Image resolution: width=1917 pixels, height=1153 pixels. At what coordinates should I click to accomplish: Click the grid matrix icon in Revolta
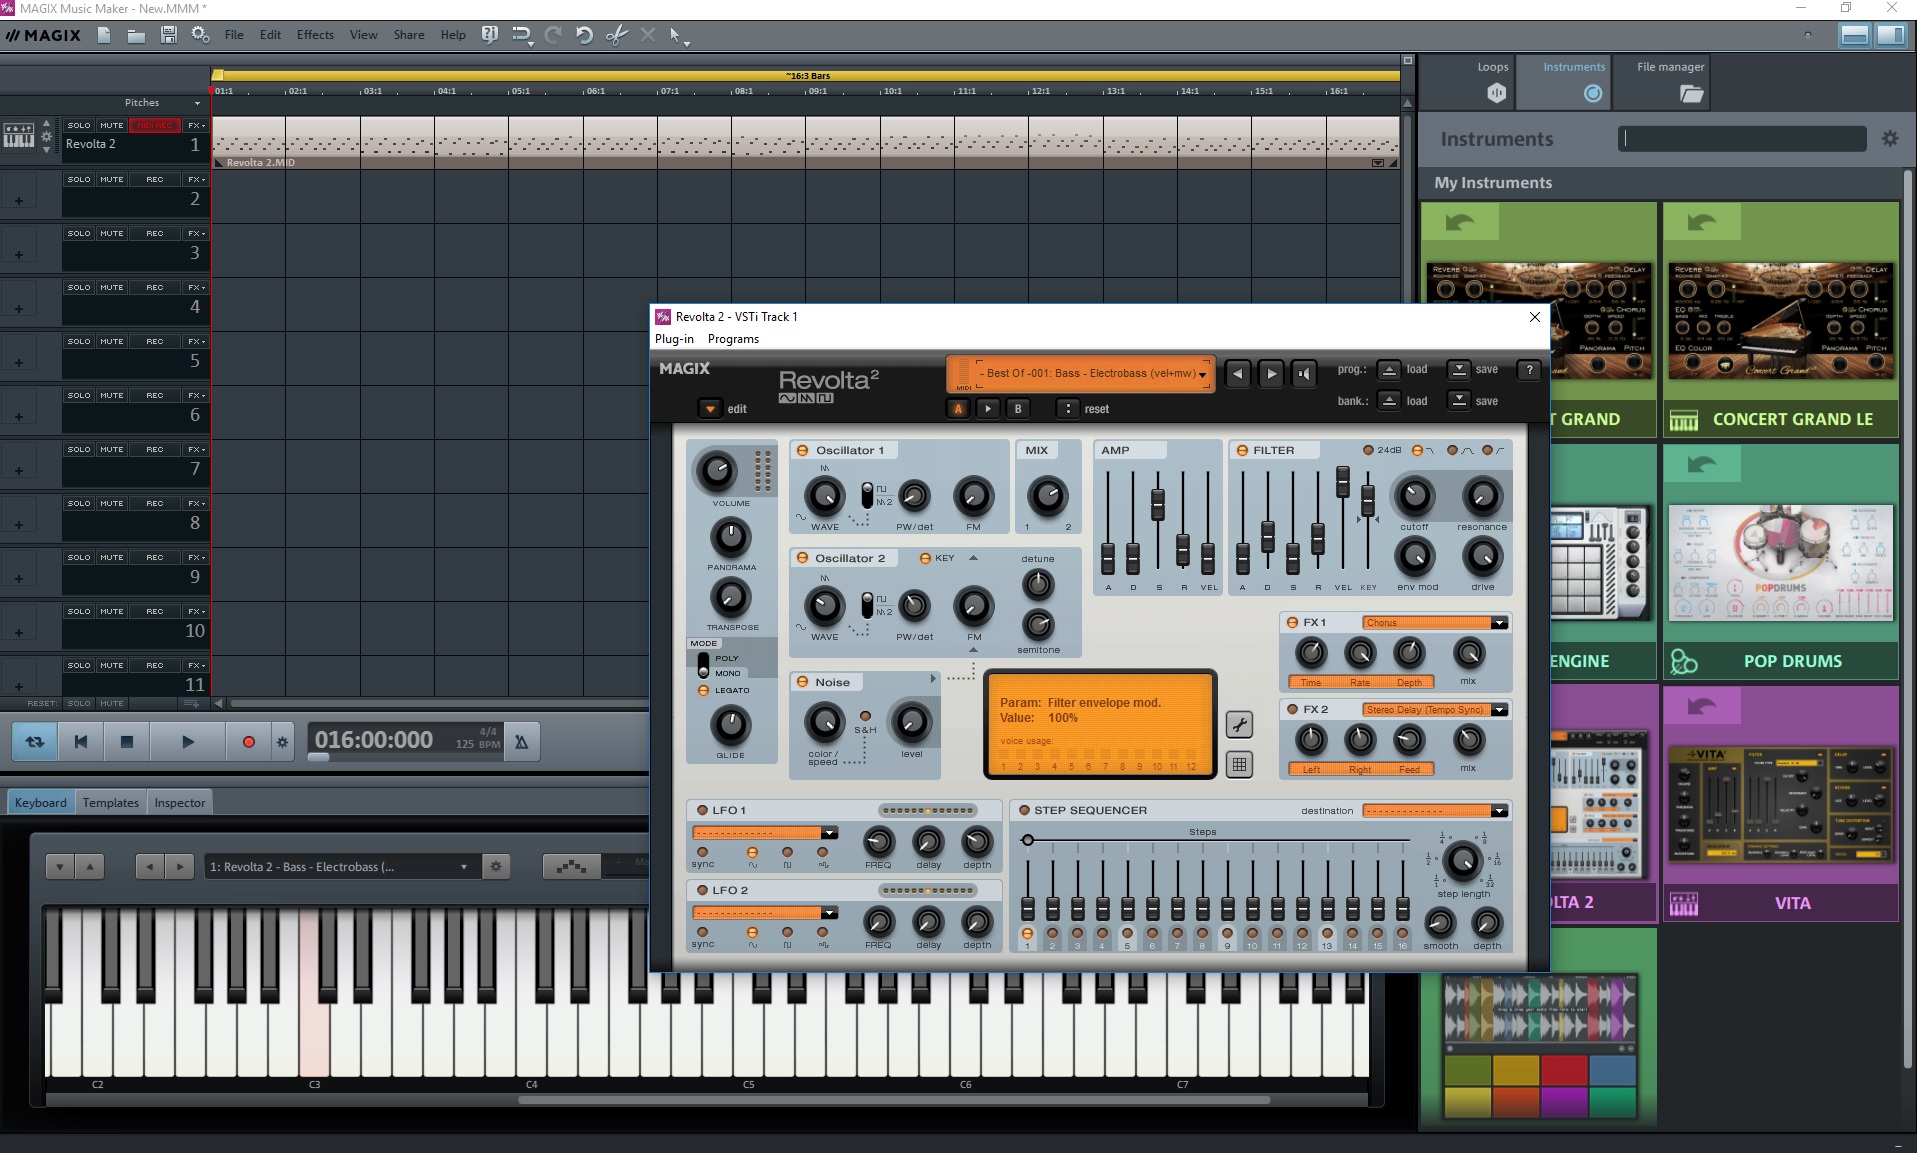click(x=1239, y=765)
